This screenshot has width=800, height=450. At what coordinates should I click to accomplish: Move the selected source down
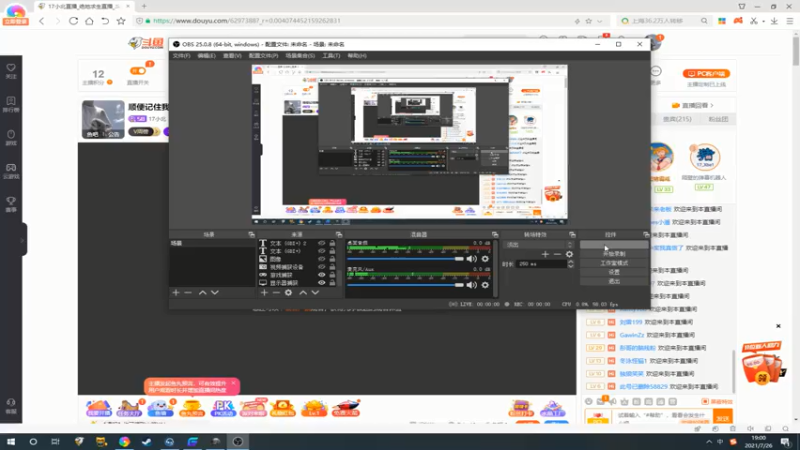point(315,293)
